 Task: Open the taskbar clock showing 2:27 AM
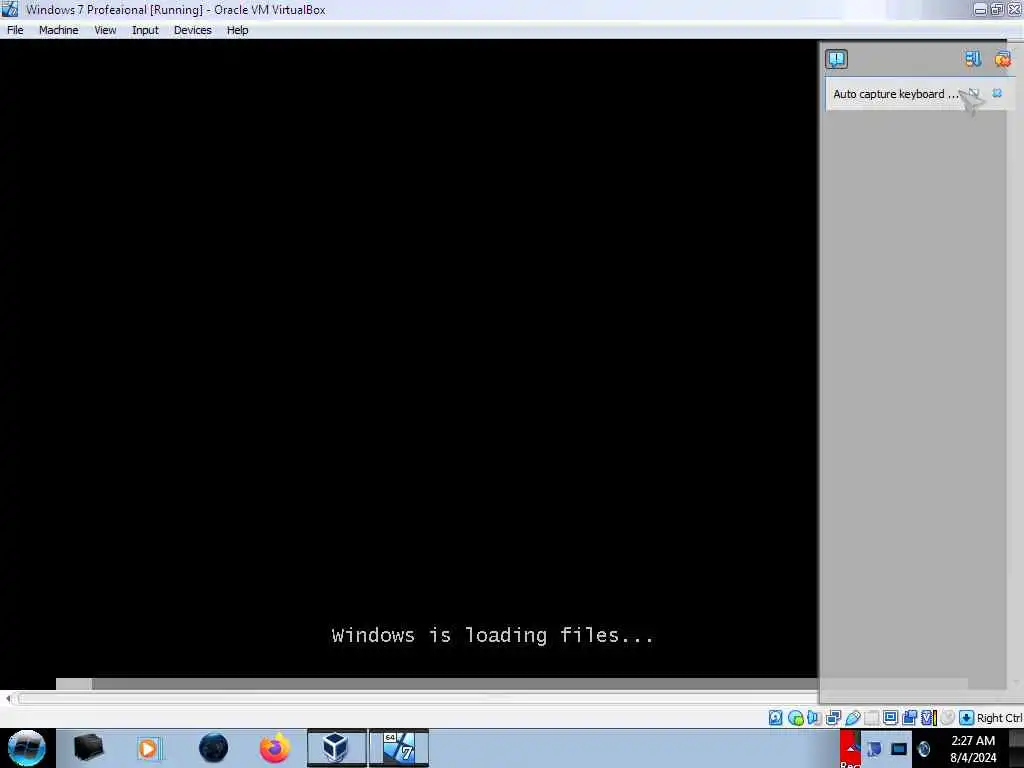click(x=973, y=748)
